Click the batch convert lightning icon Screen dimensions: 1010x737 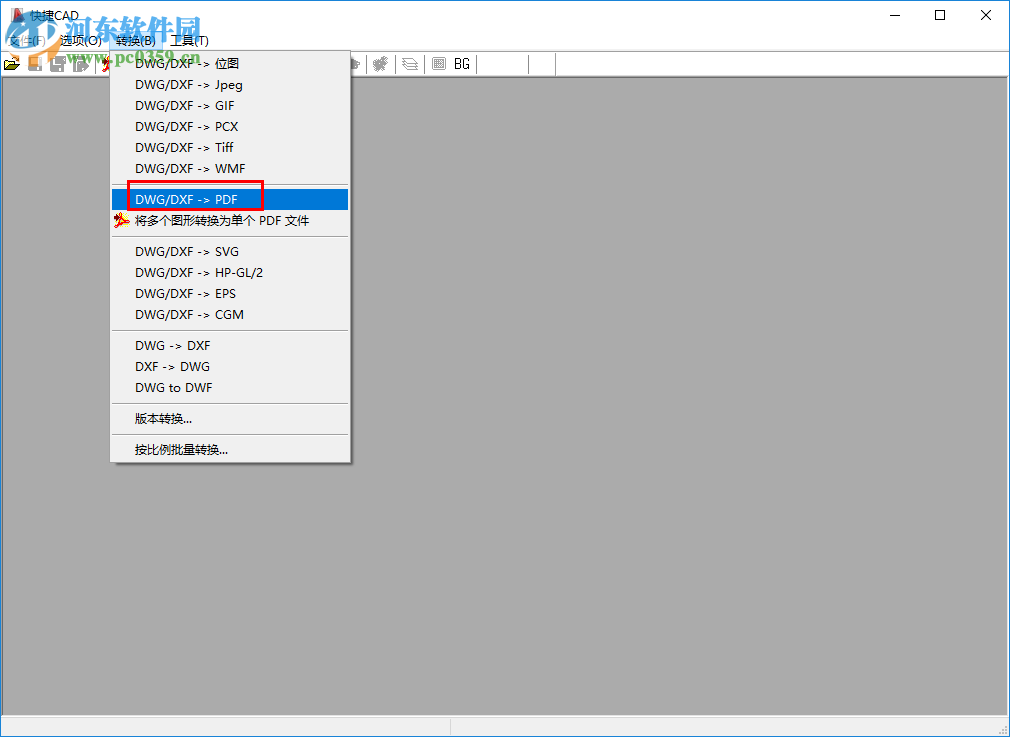(104, 63)
